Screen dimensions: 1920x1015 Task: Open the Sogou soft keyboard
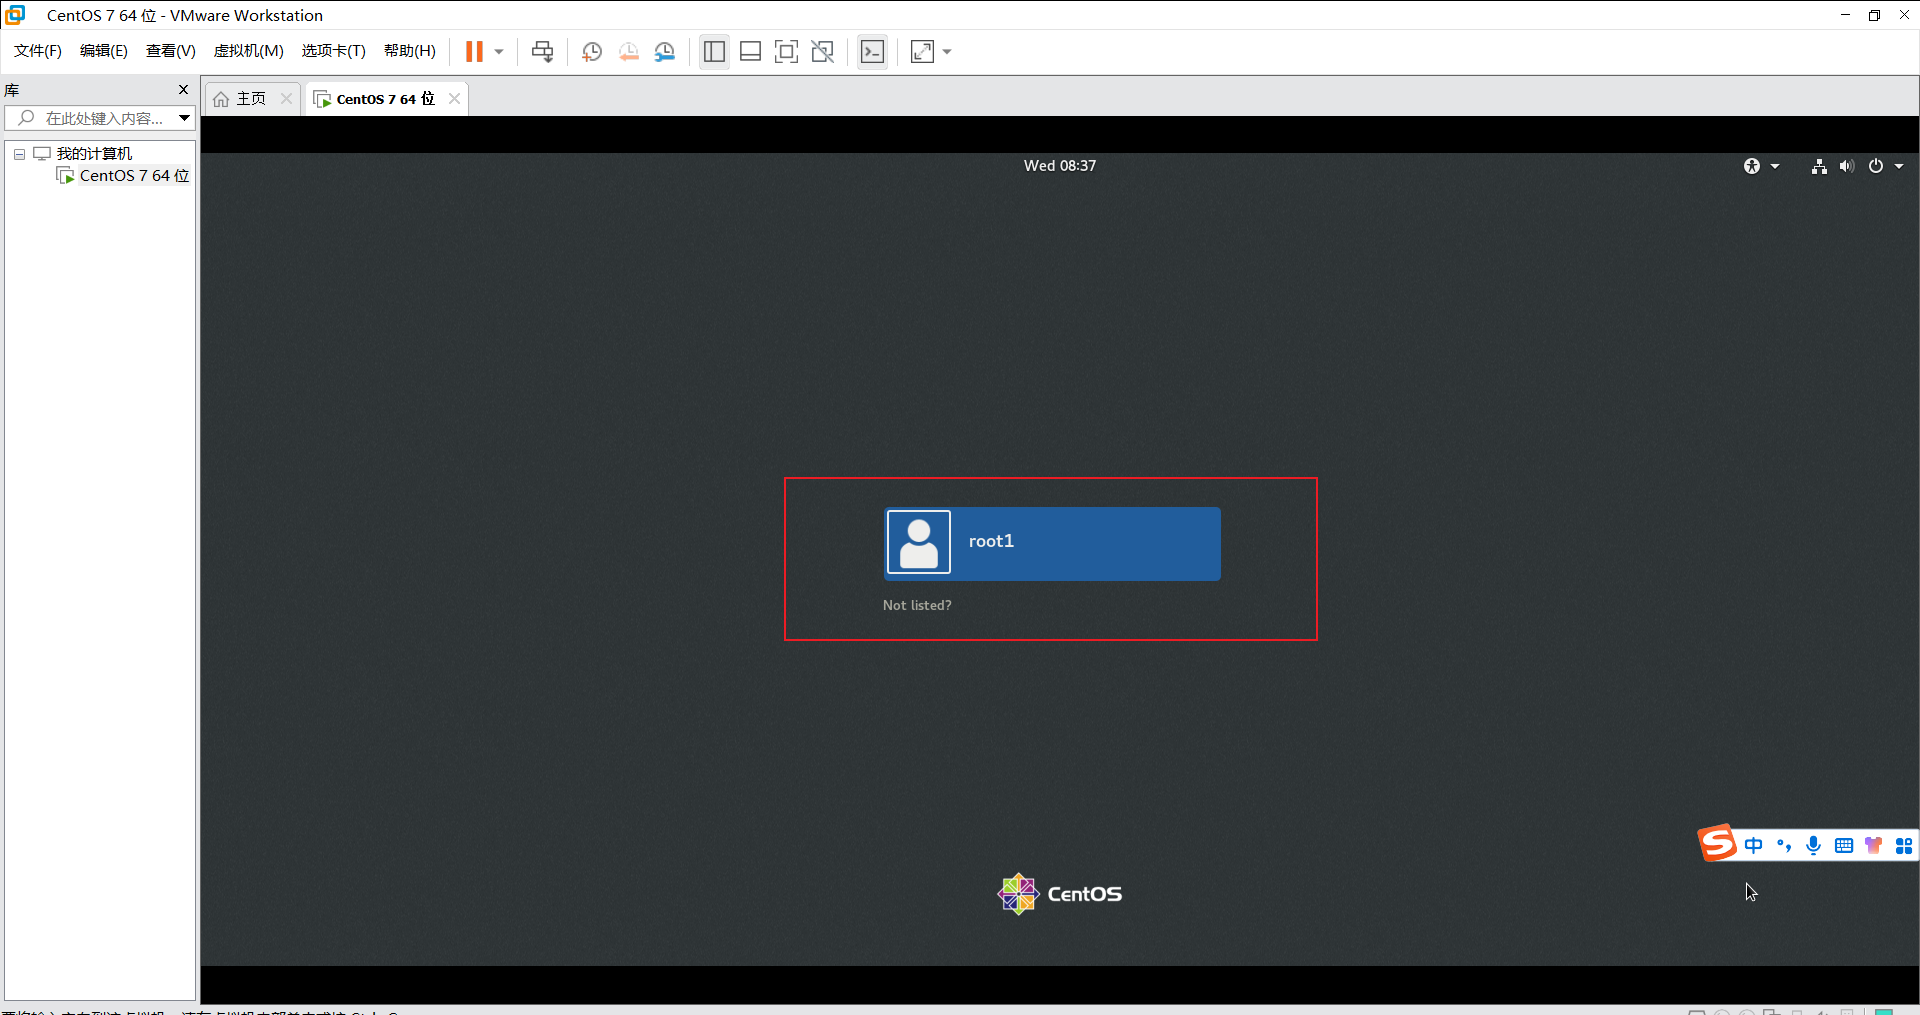[1844, 846]
